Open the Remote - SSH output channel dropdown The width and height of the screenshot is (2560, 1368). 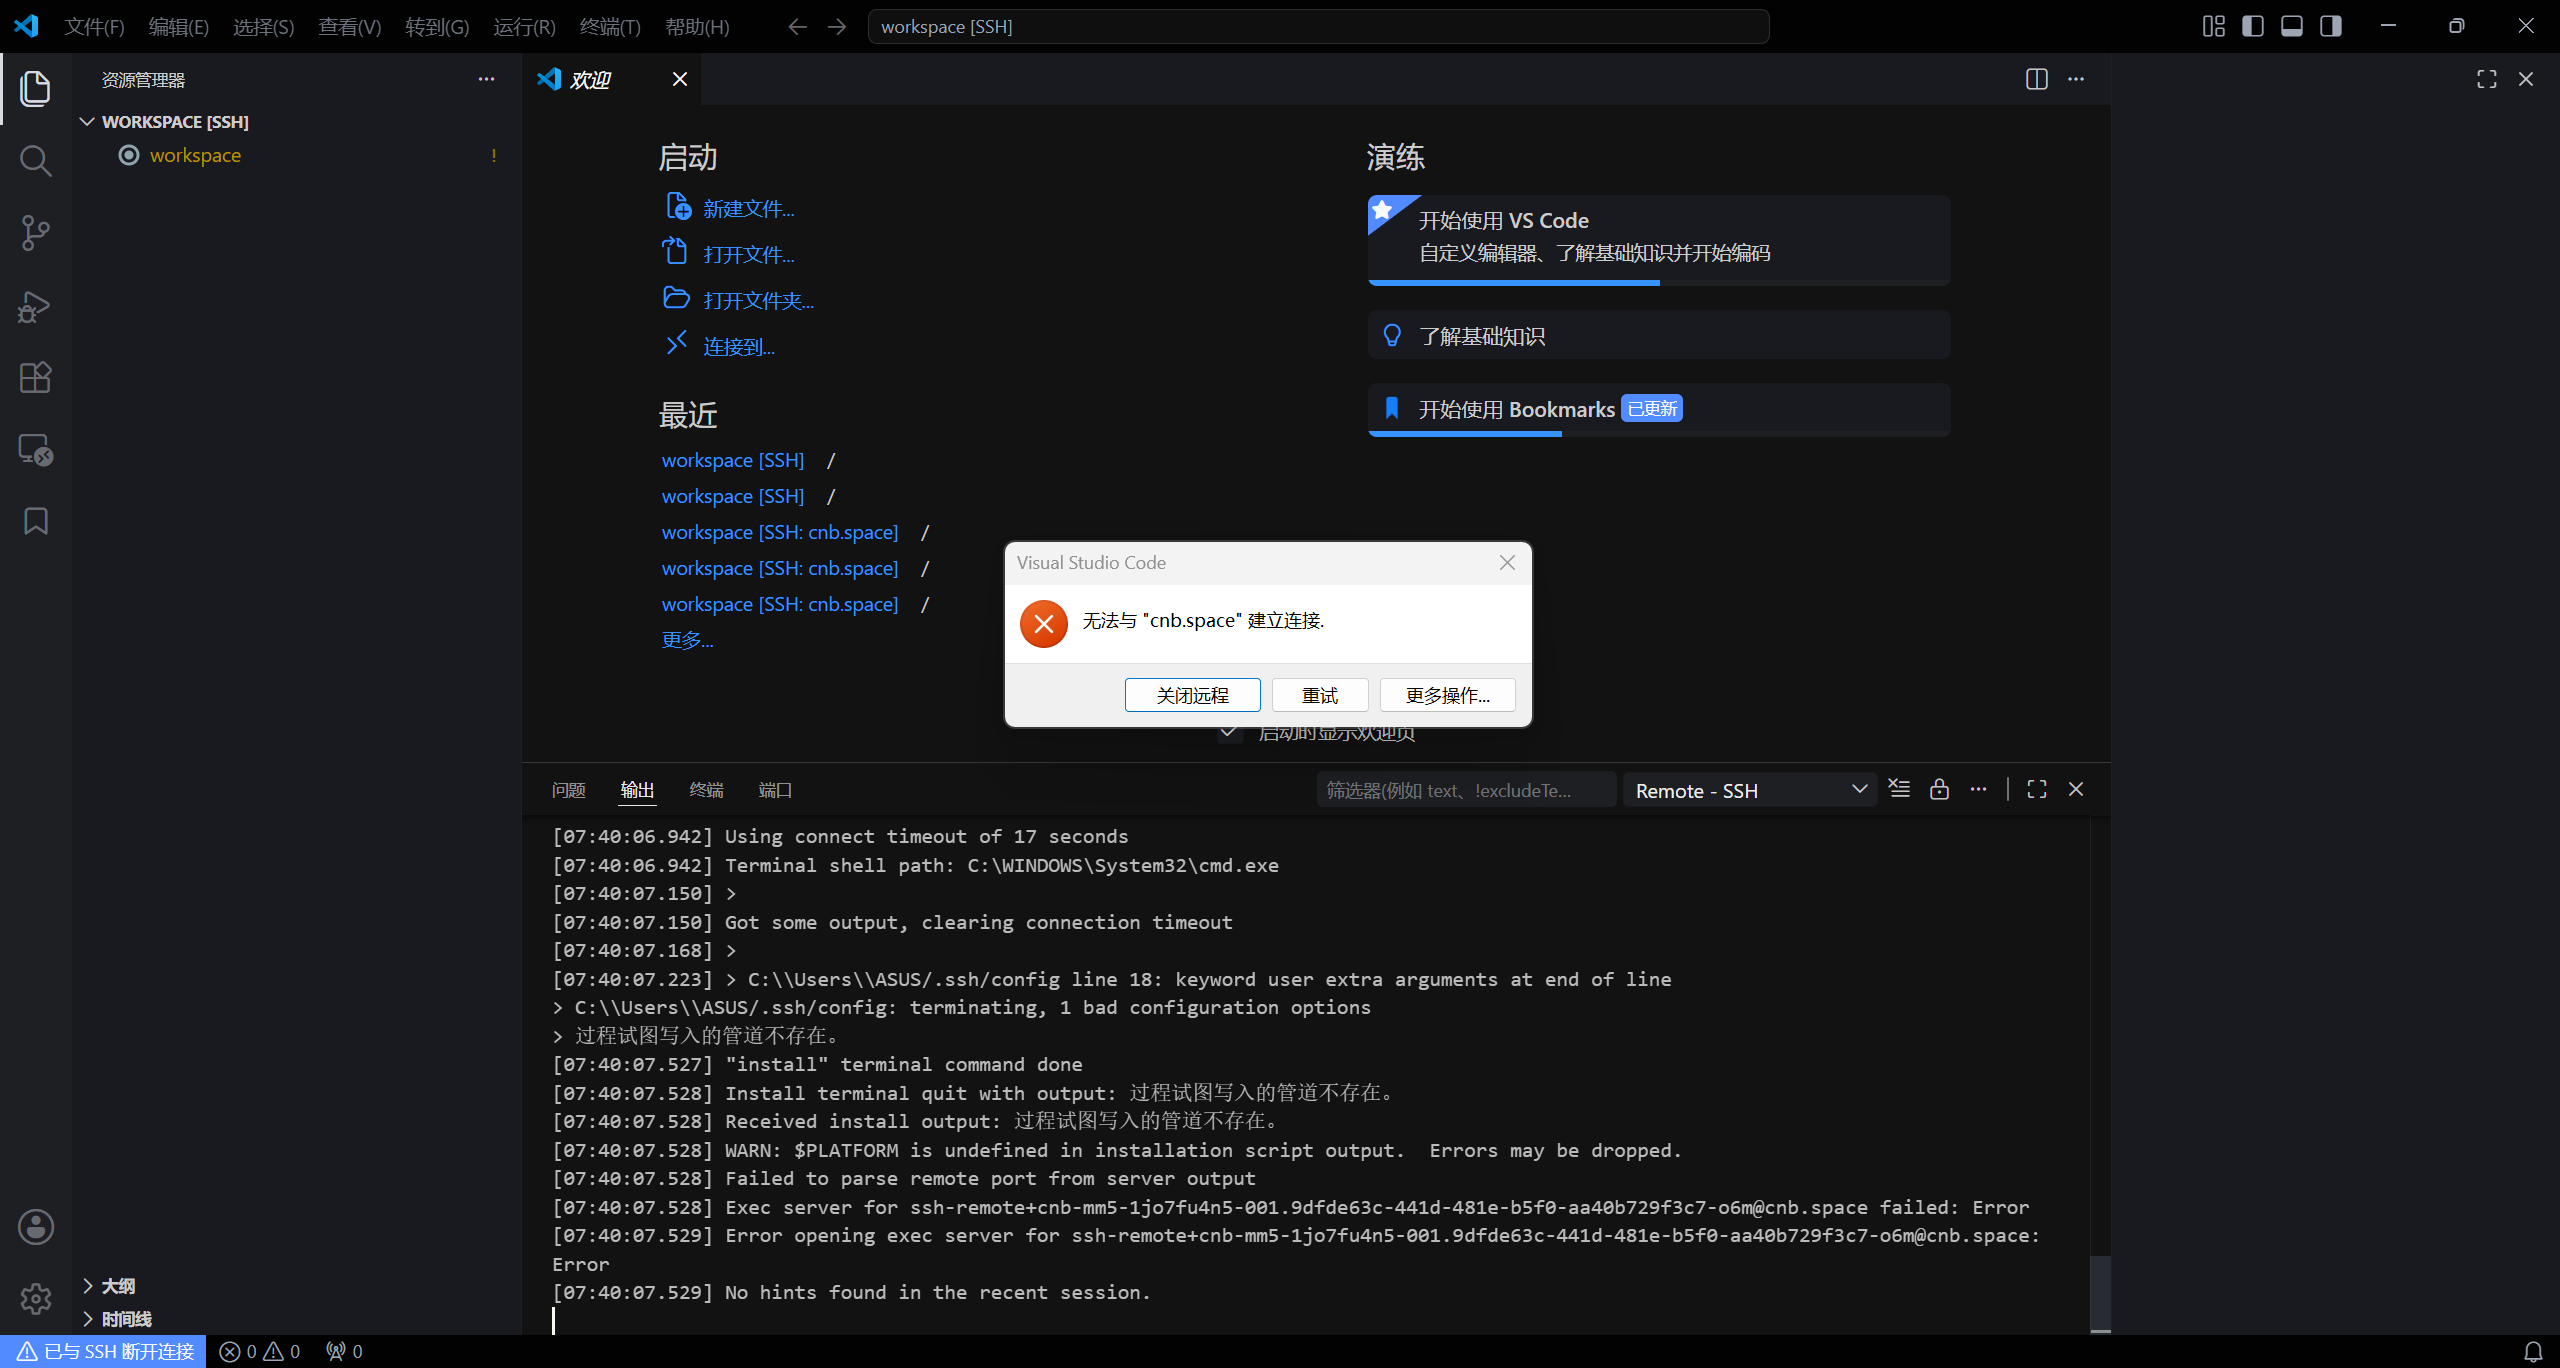[1750, 790]
